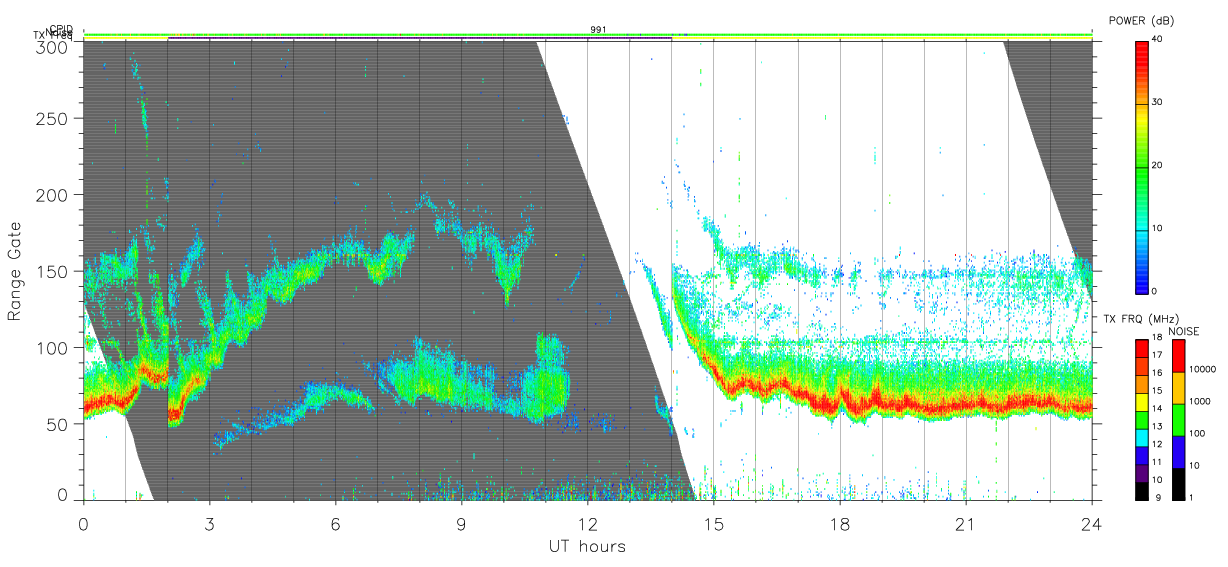Click the x-axis tick label '18'
The image size is (1228, 567).
click(839, 524)
